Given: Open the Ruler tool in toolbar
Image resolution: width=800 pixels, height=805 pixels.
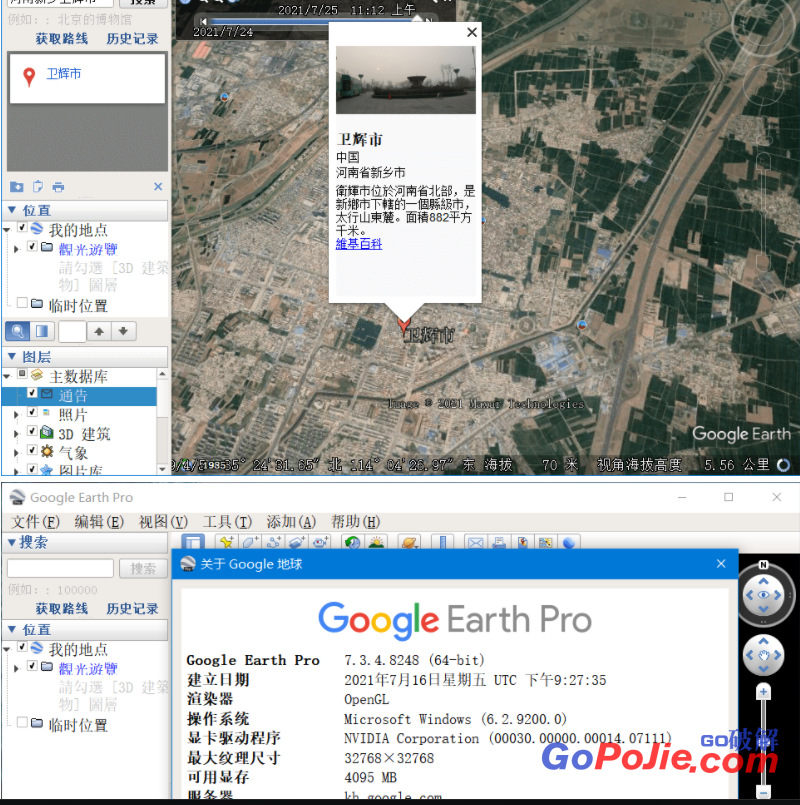Looking at the screenshot, I should [442, 542].
